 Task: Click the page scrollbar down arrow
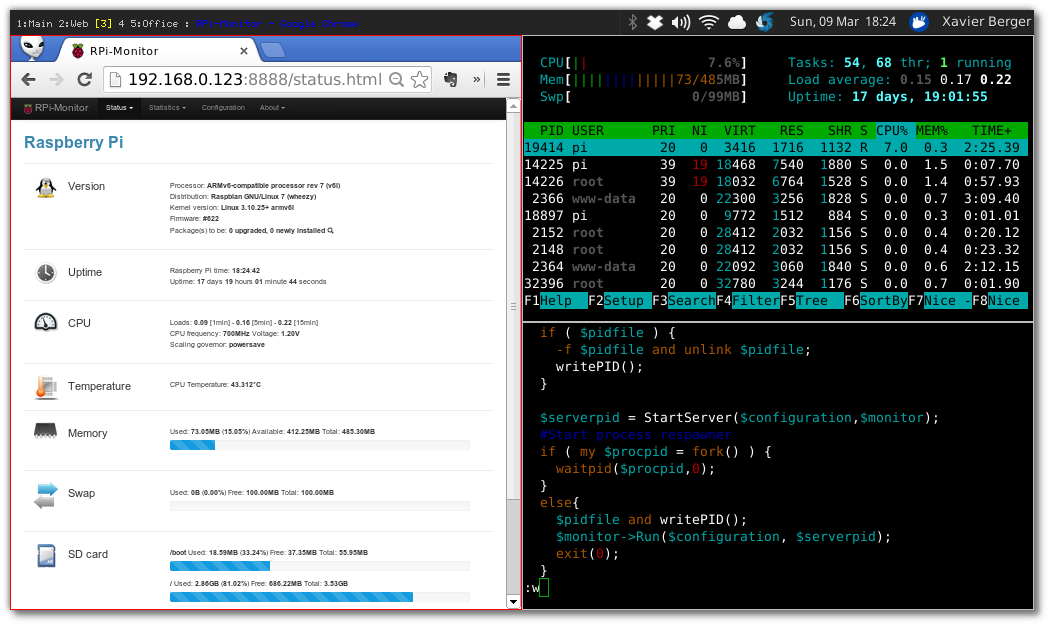pos(514,602)
